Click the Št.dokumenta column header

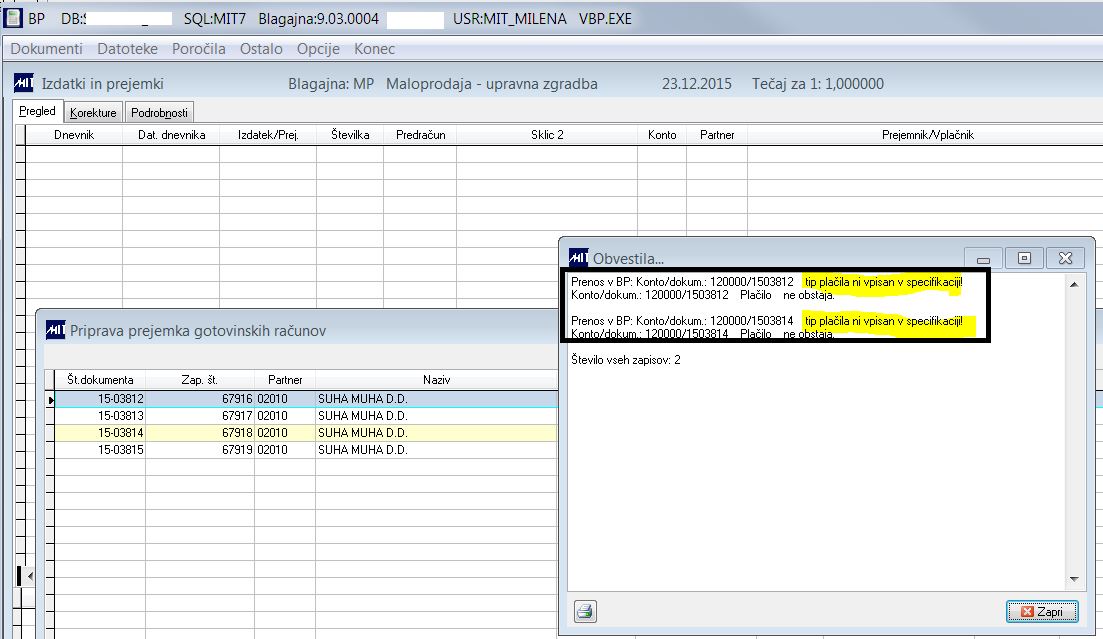(x=100, y=379)
